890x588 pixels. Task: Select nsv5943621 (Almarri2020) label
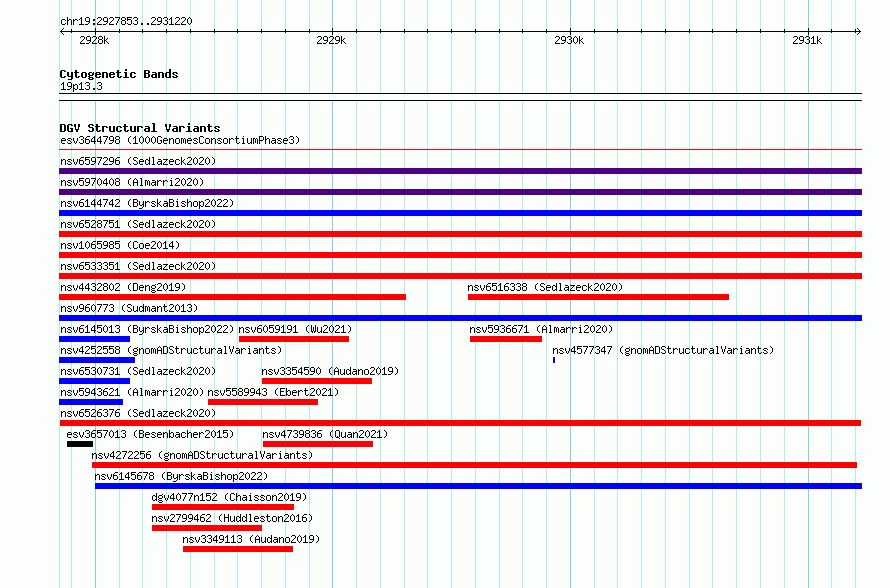tap(132, 392)
